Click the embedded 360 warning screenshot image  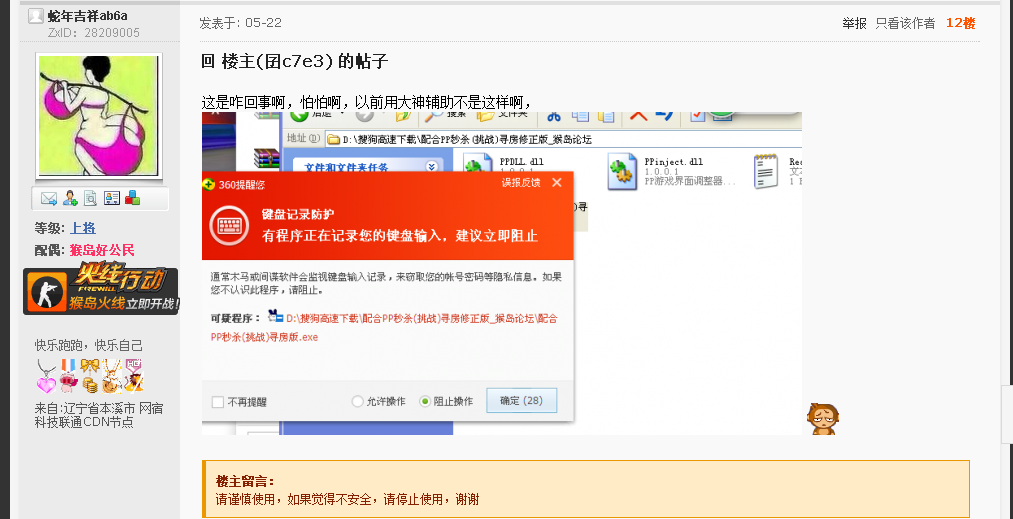tap(502, 273)
